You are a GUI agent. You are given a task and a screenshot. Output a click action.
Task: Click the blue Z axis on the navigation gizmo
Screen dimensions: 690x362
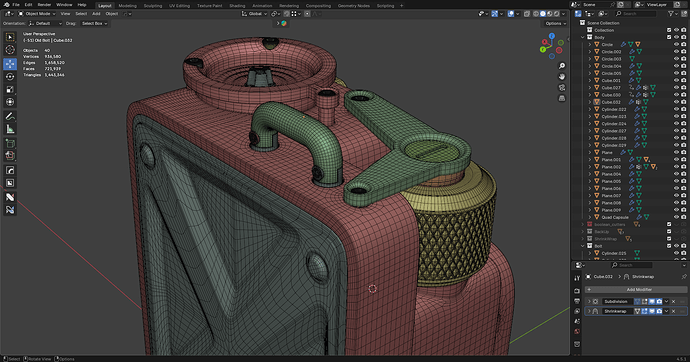pos(552,36)
